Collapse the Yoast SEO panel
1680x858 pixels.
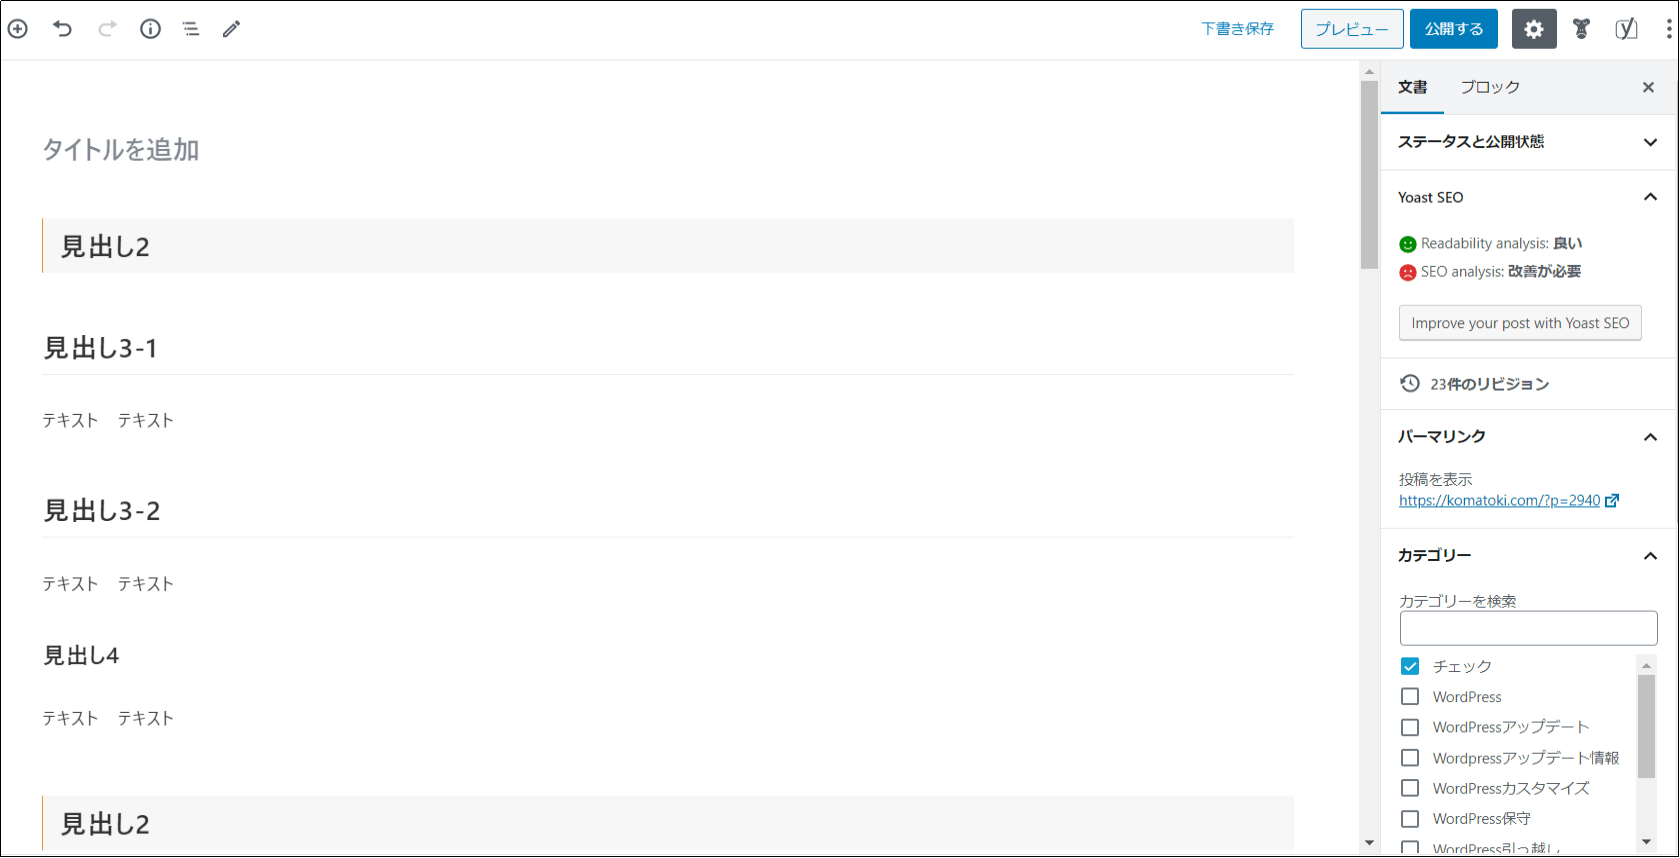point(1650,197)
